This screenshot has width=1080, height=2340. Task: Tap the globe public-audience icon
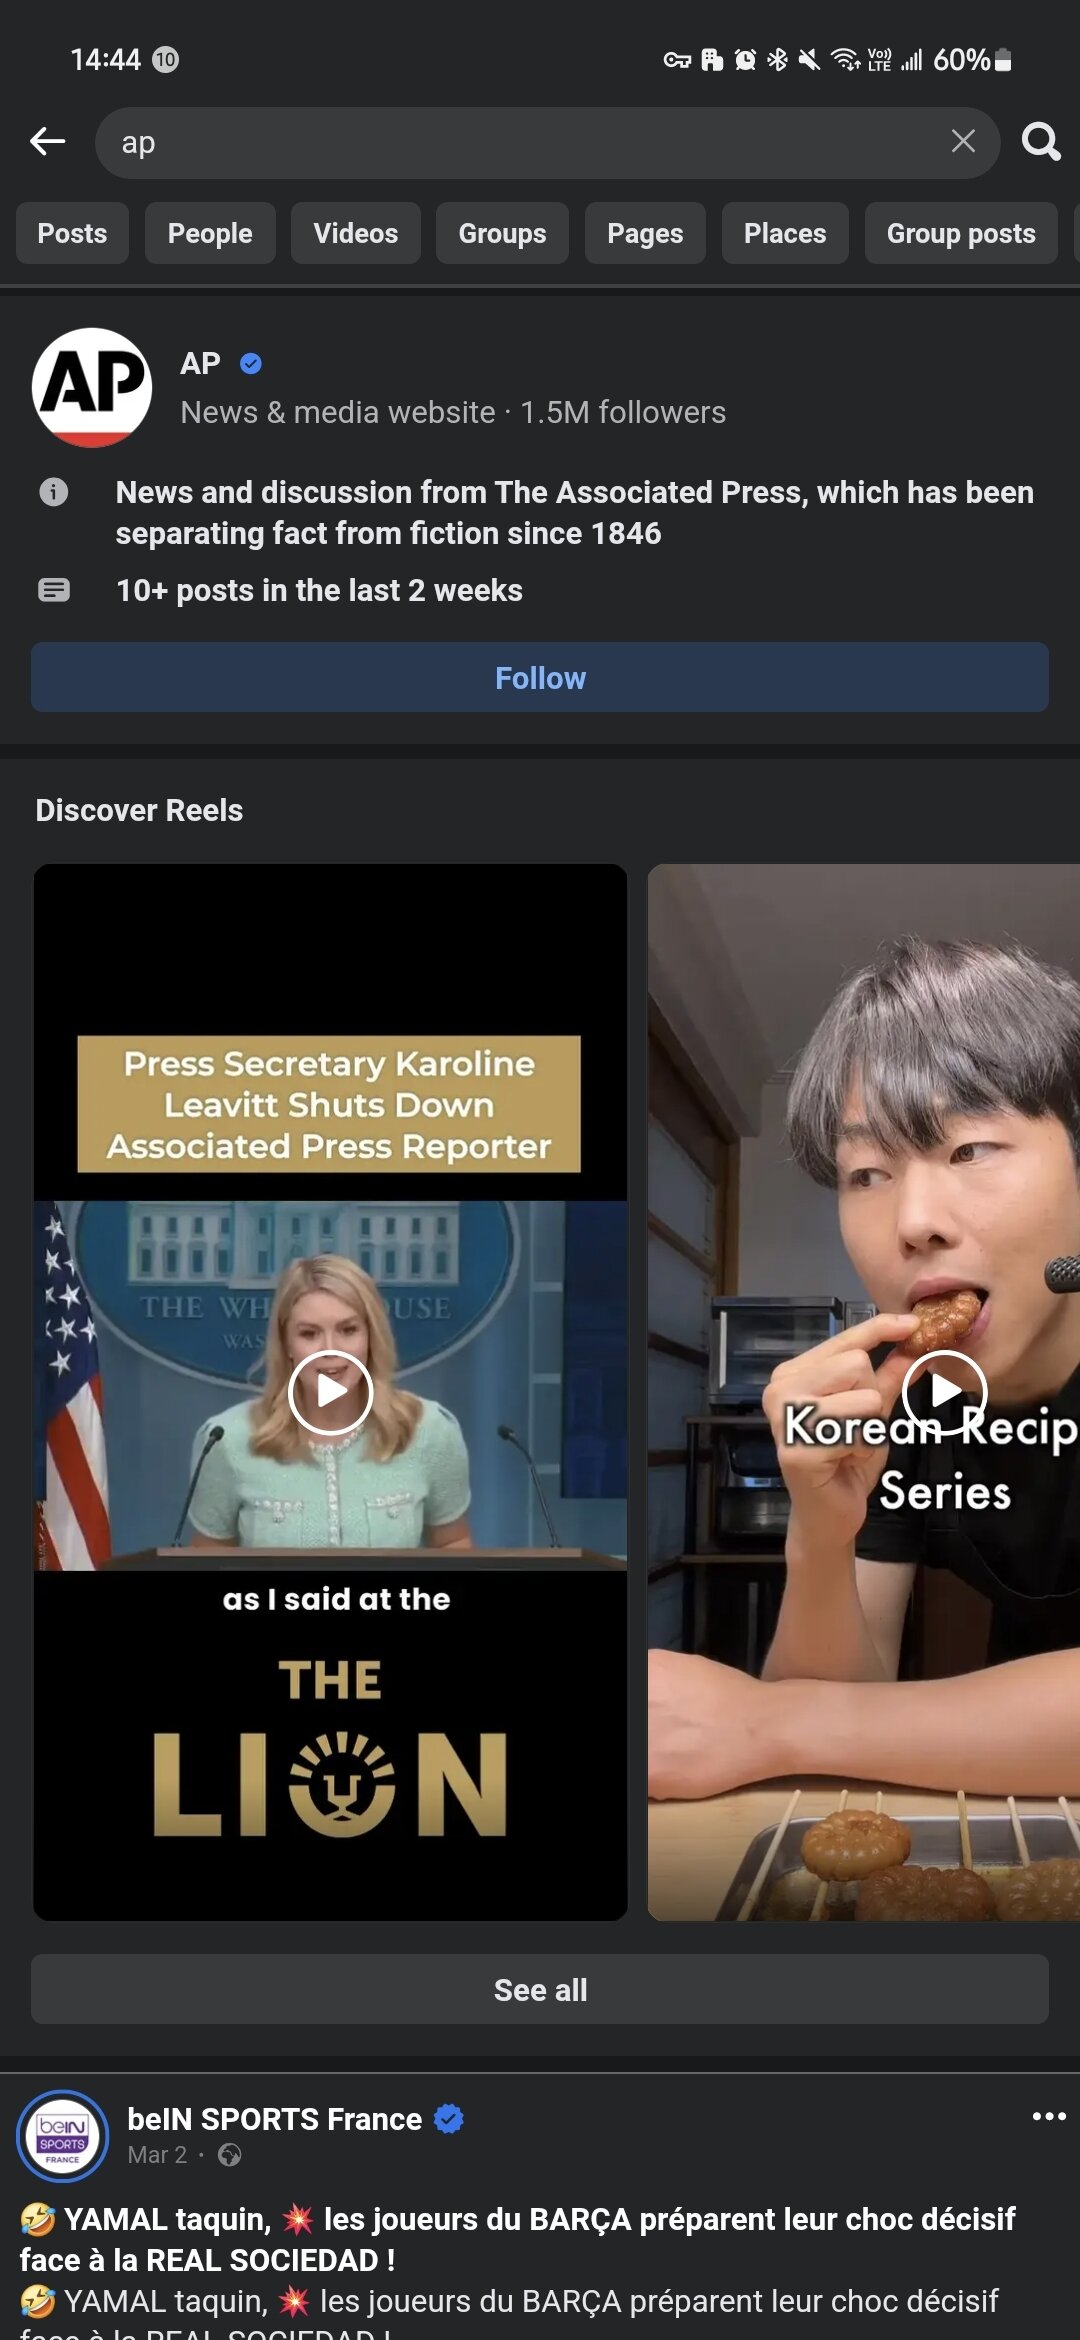(x=230, y=2155)
